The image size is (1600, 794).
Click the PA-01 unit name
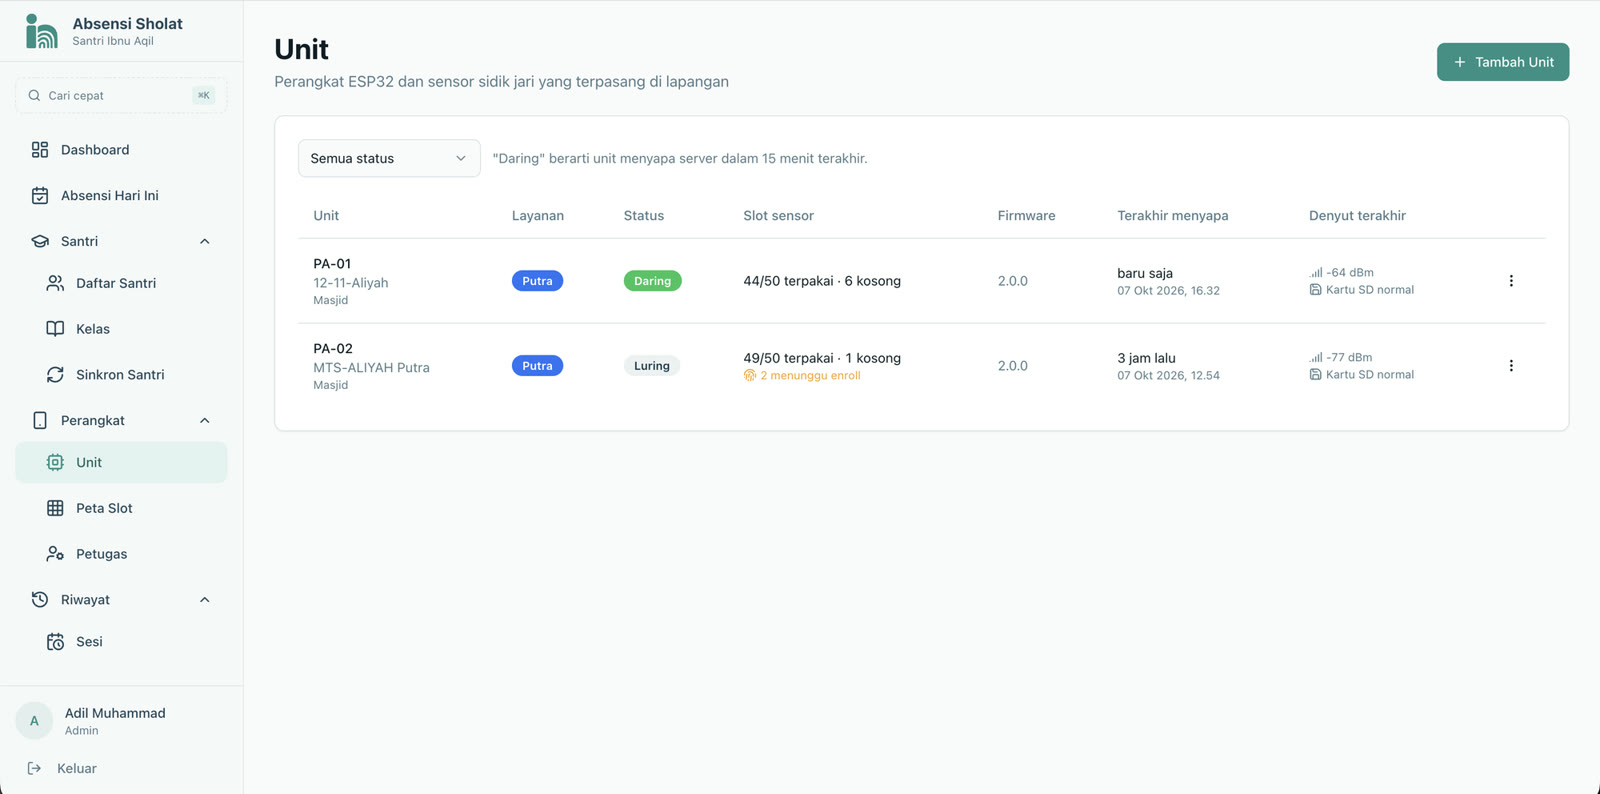[x=332, y=264]
